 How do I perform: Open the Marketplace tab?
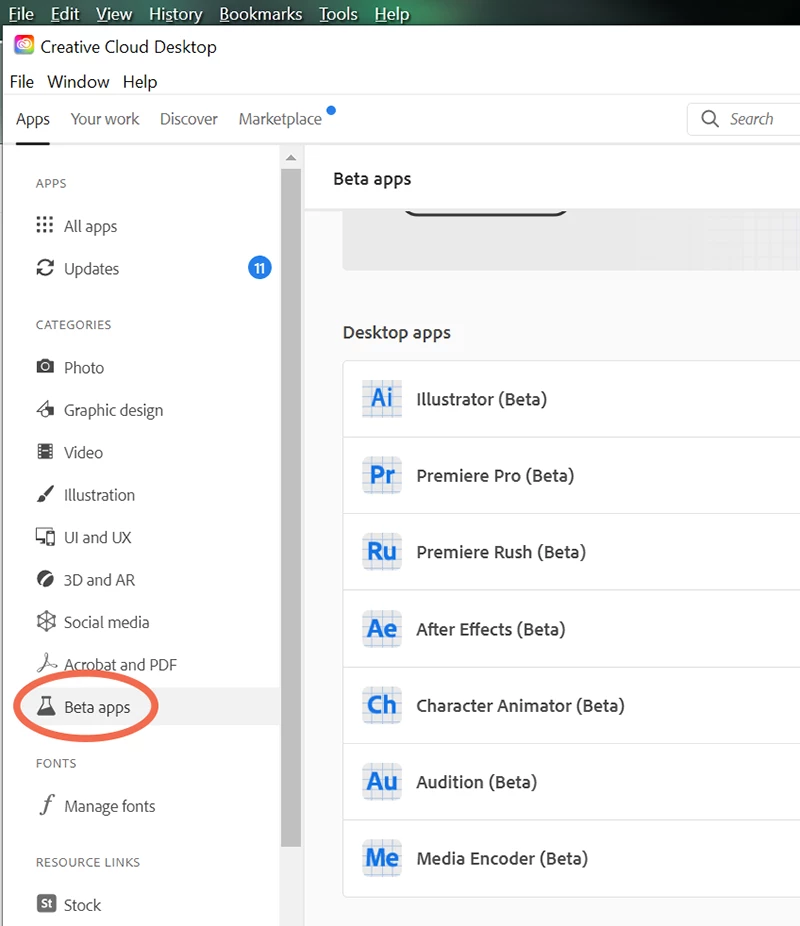(280, 119)
